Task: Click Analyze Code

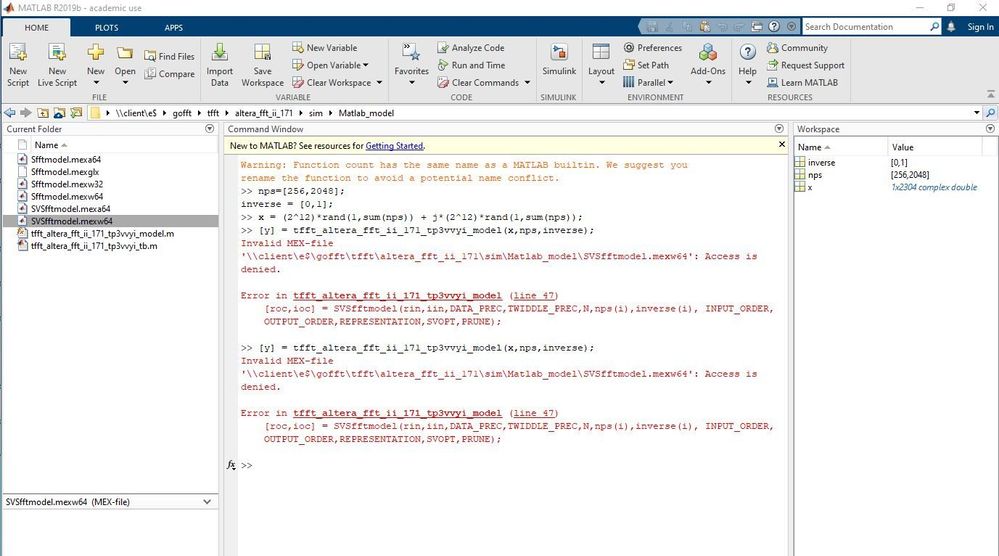Action: coord(470,48)
